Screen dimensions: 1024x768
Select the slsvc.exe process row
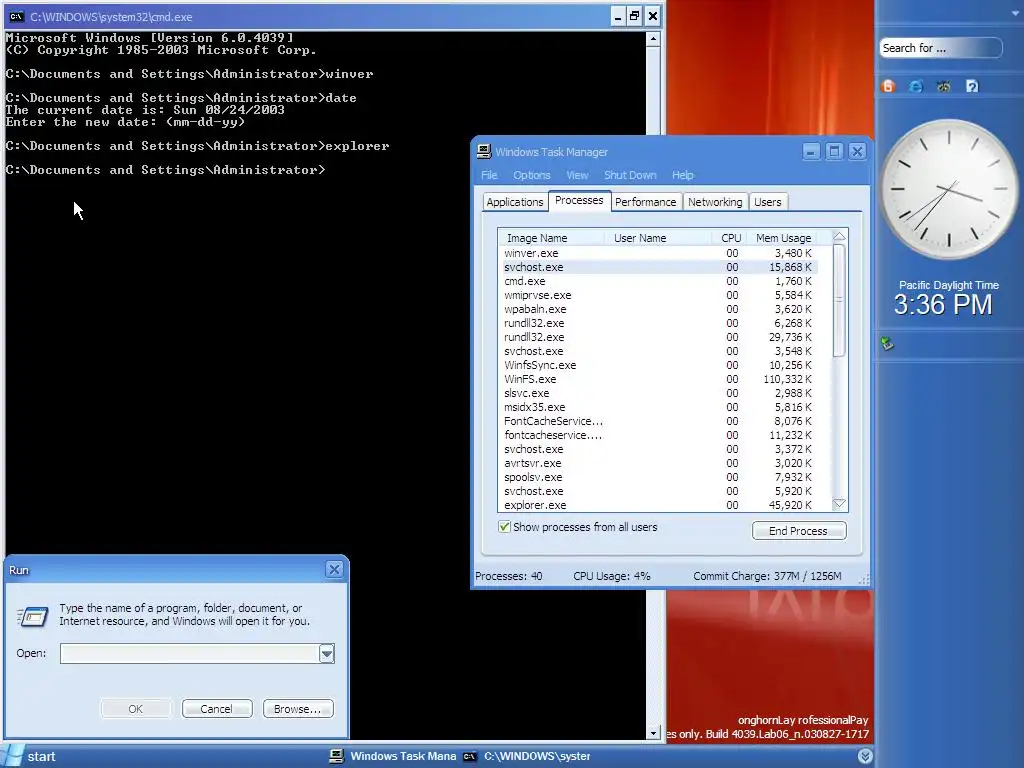point(658,393)
